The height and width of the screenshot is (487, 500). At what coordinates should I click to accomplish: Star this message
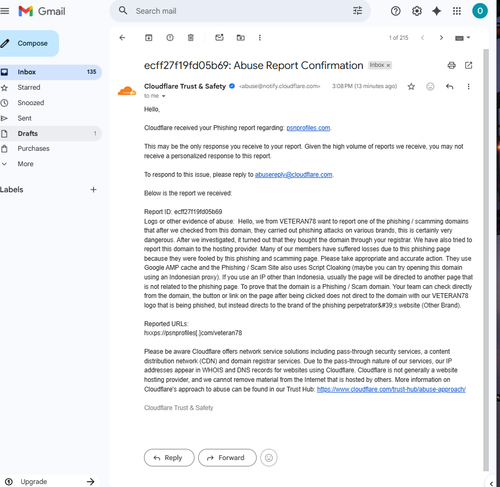click(x=411, y=87)
